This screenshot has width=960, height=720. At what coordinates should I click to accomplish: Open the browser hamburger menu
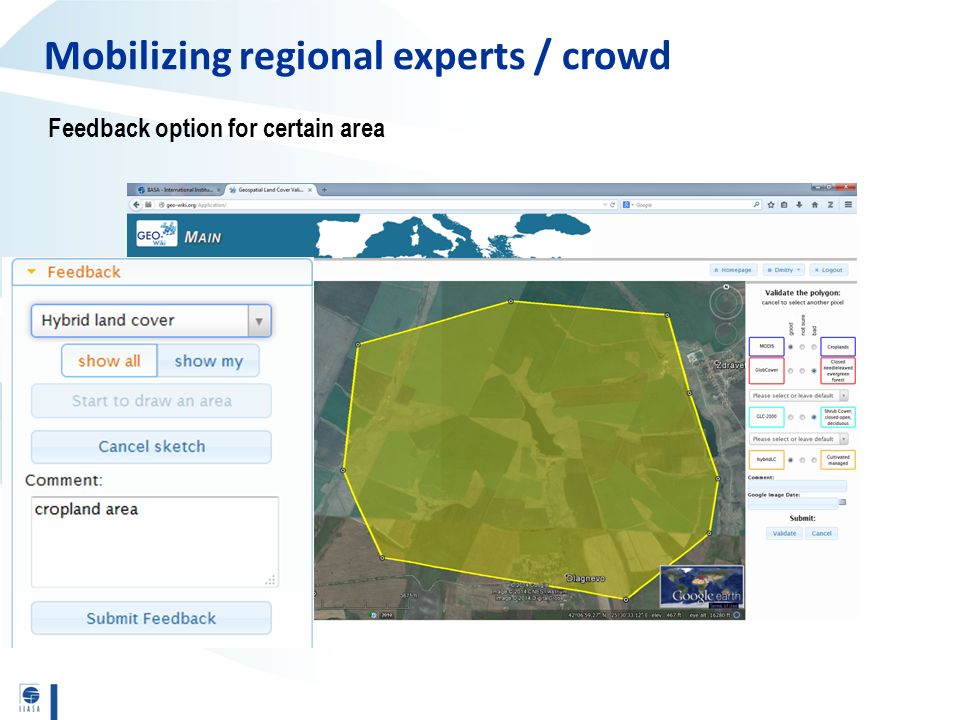(x=848, y=204)
